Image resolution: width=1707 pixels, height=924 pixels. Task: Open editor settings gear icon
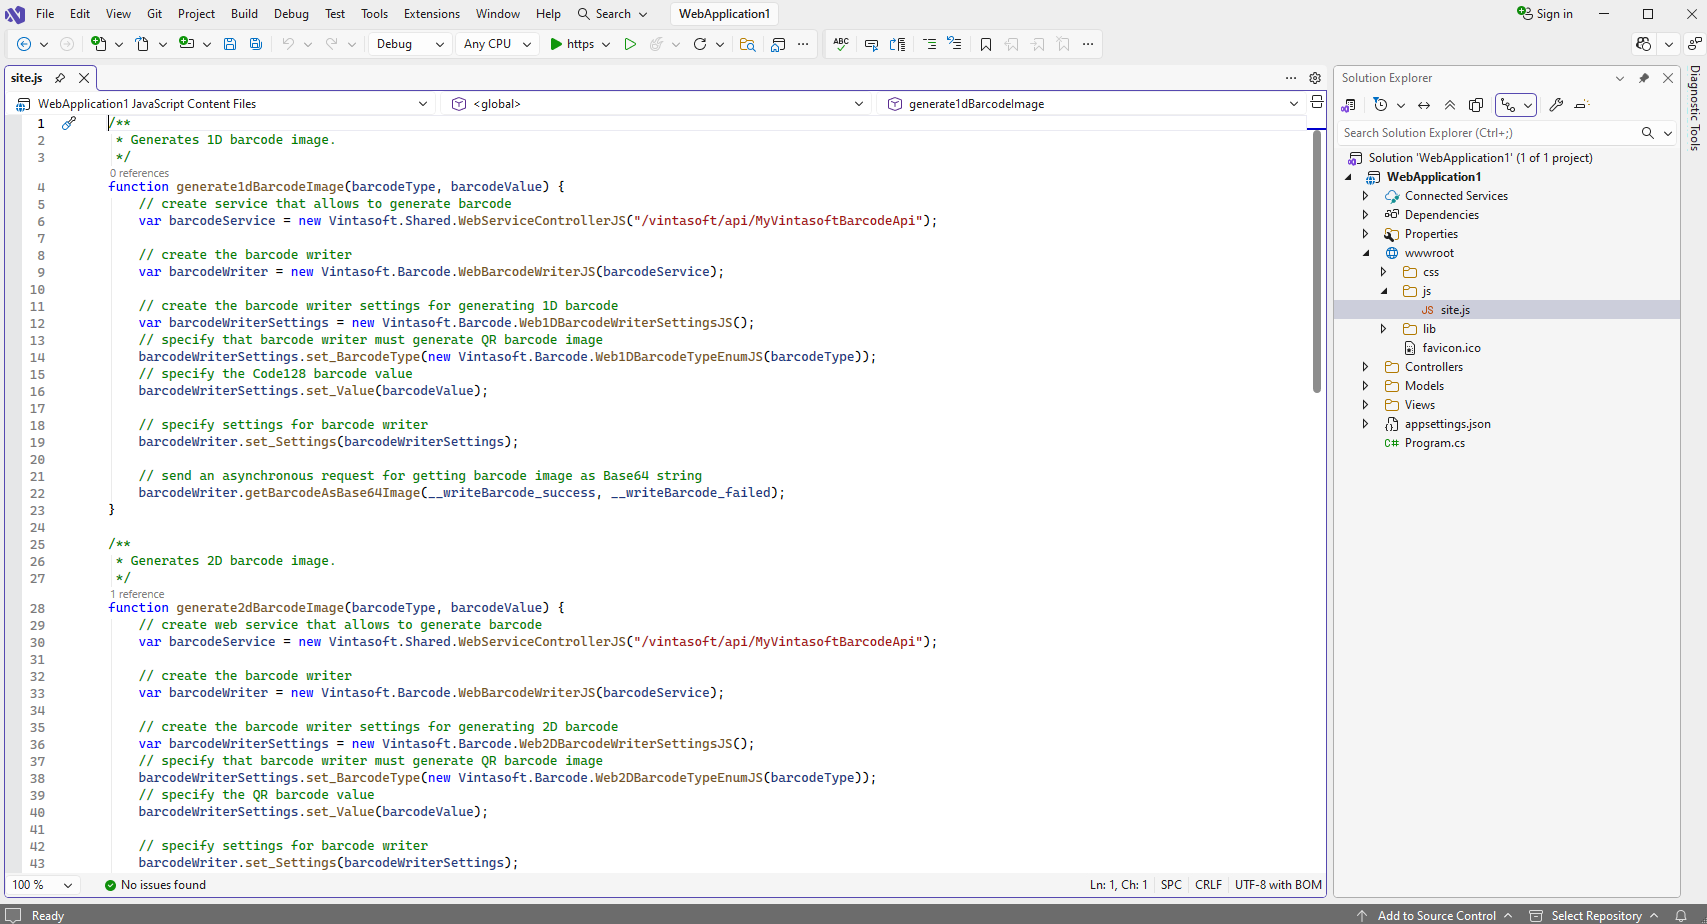pyautogui.click(x=1315, y=78)
